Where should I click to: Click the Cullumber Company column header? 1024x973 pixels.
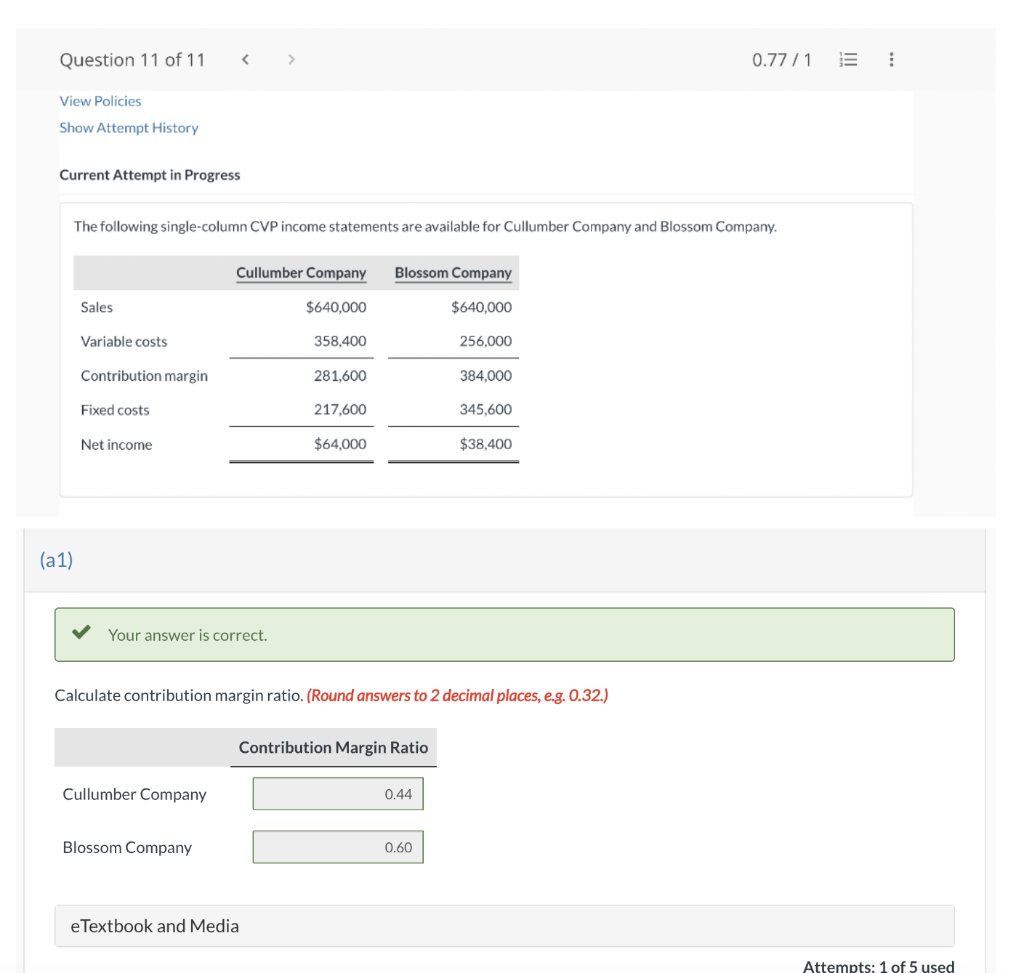301,272
